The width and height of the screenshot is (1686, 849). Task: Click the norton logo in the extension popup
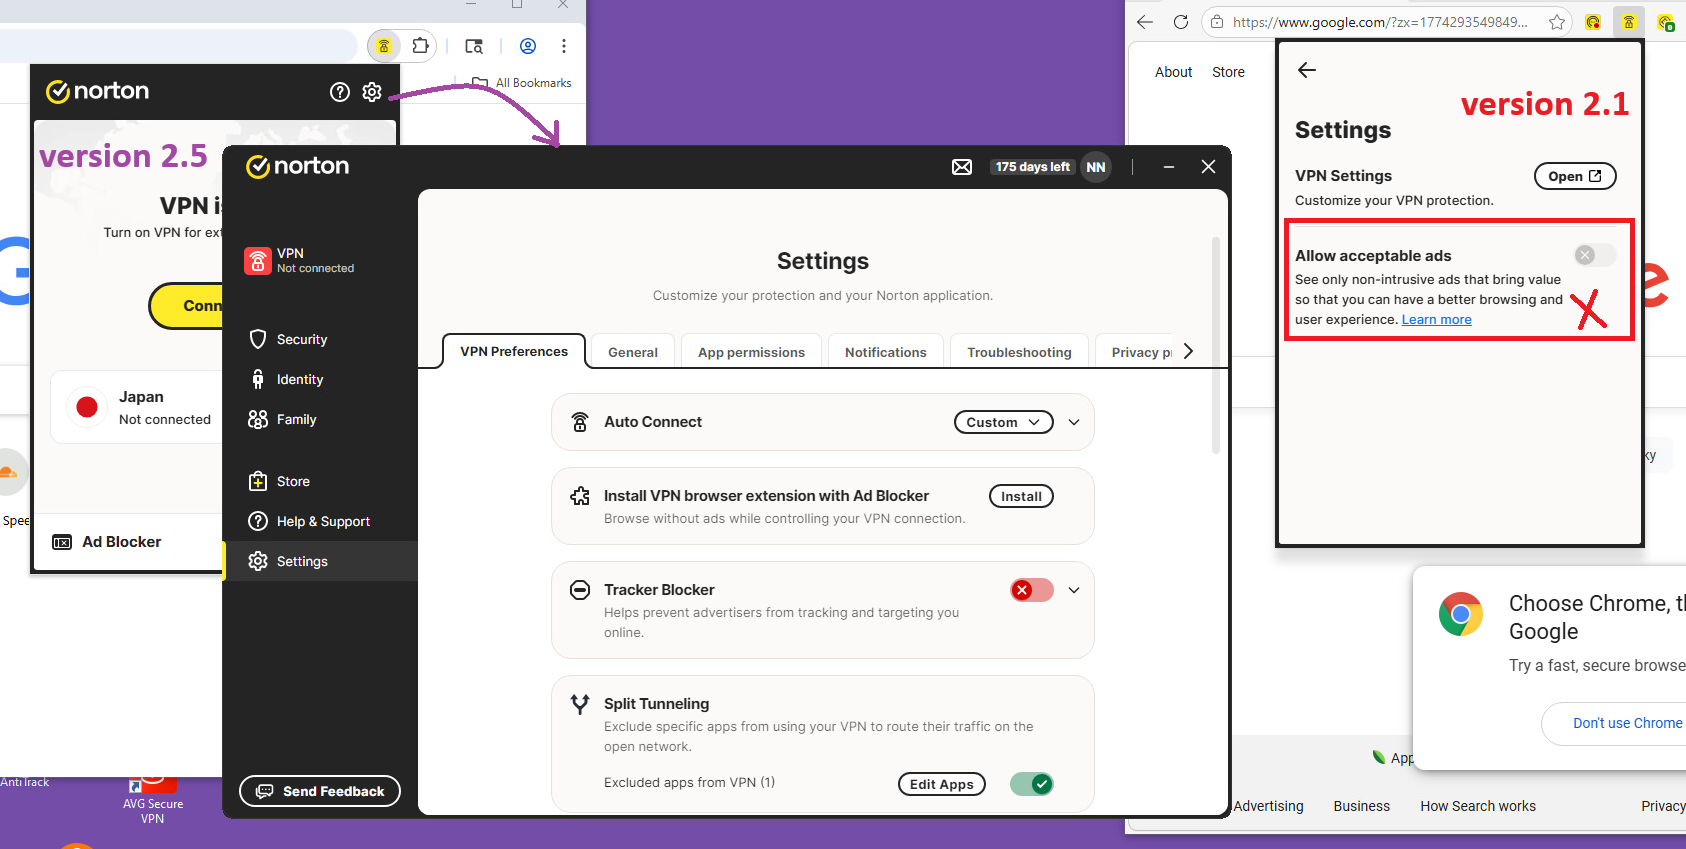98,91
